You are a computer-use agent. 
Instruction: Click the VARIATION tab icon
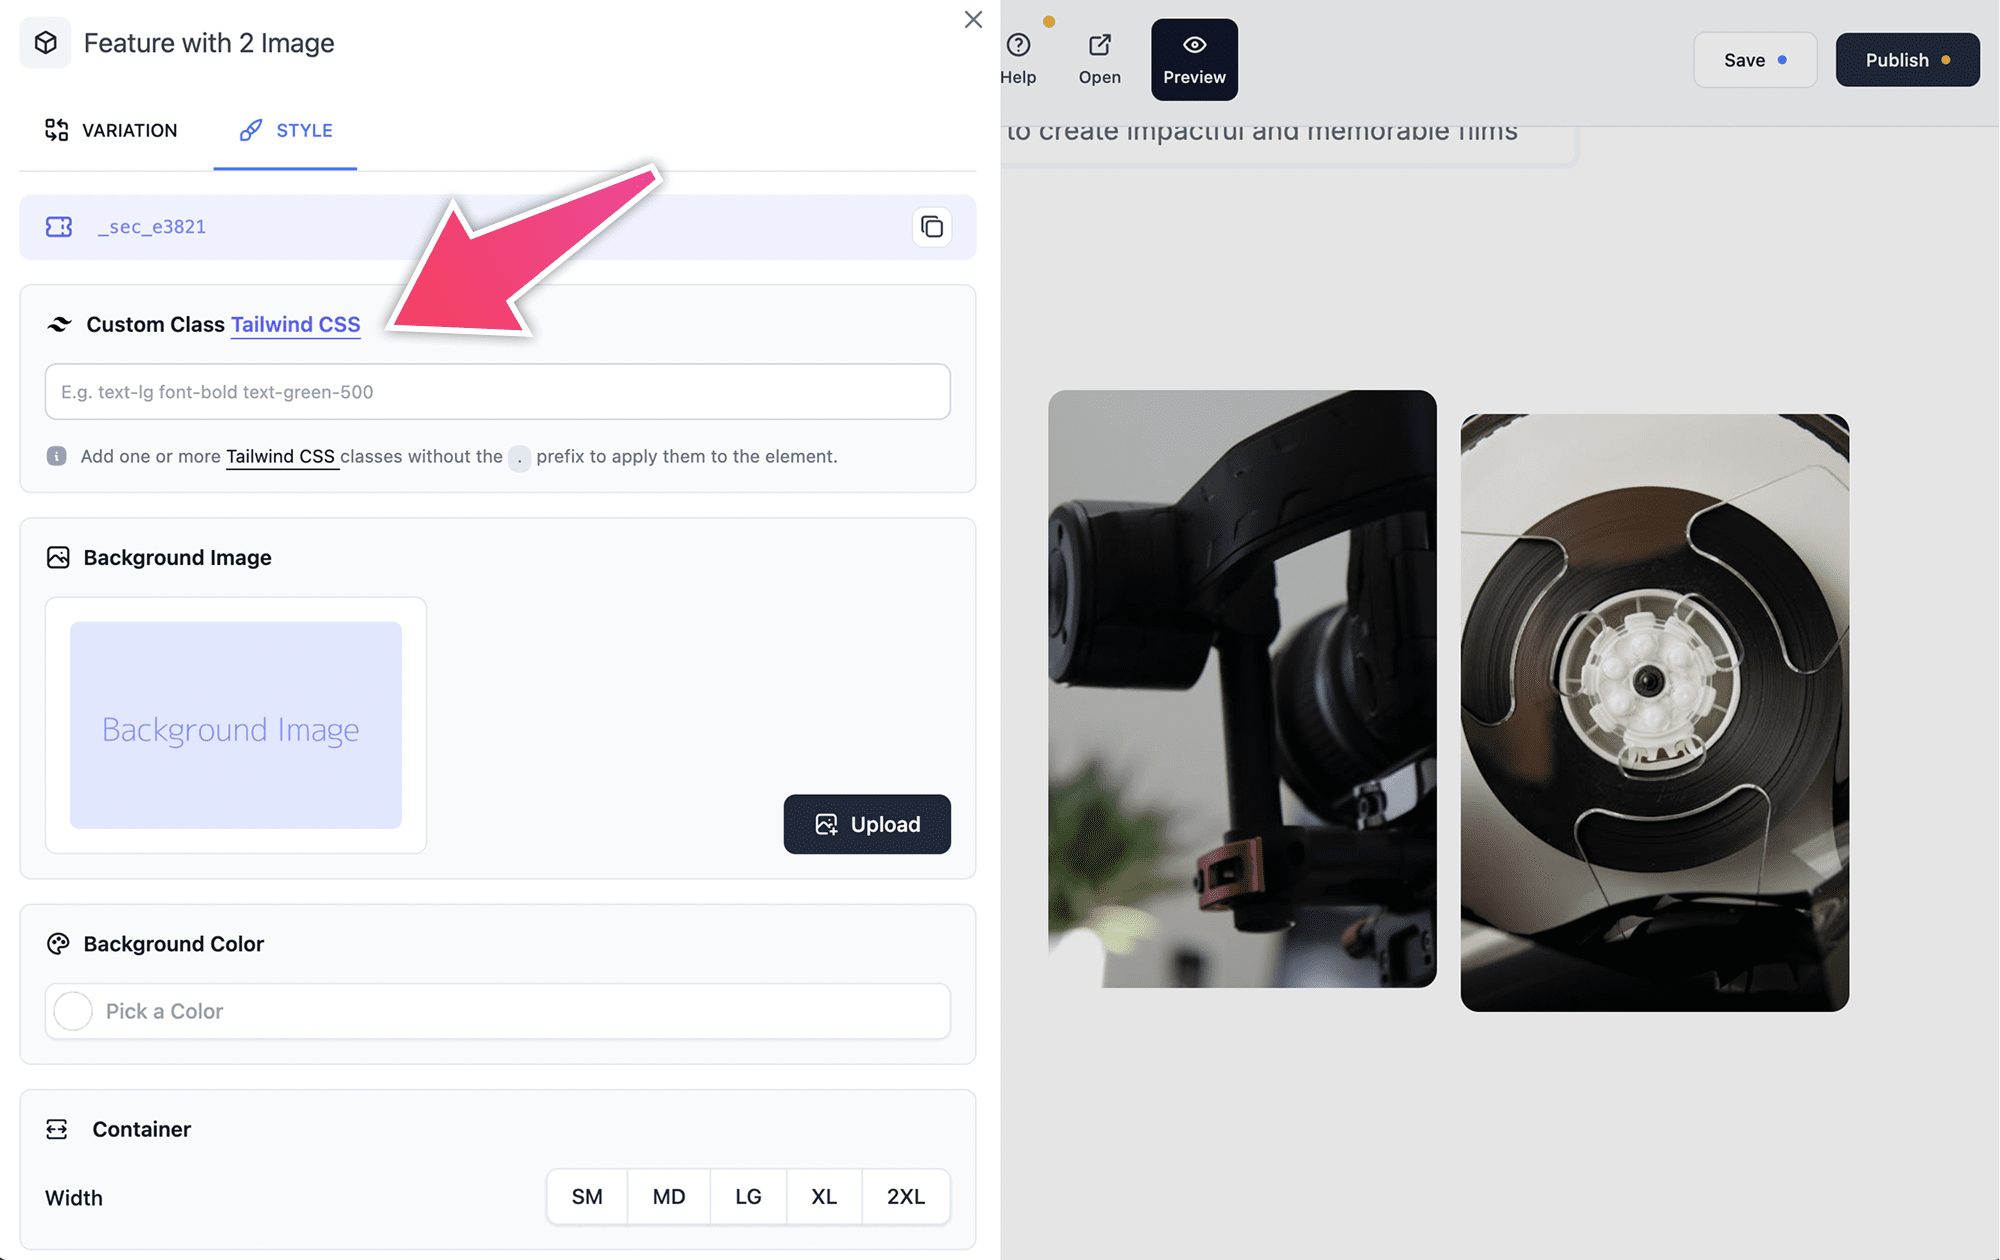(57, 130)
